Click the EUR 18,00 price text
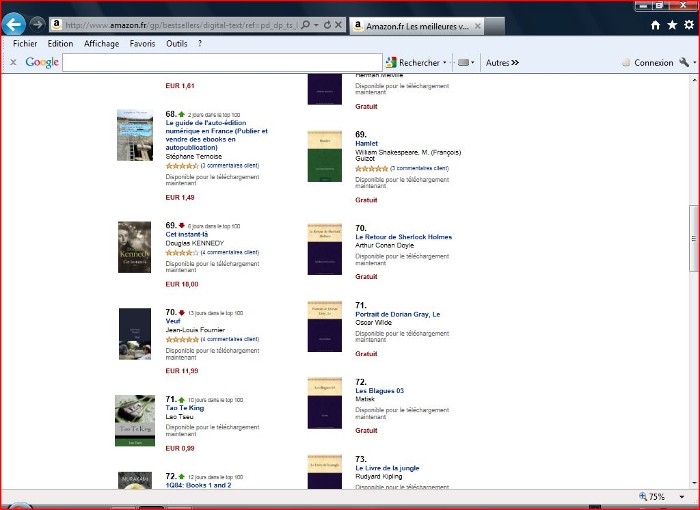 click(182, 284)
